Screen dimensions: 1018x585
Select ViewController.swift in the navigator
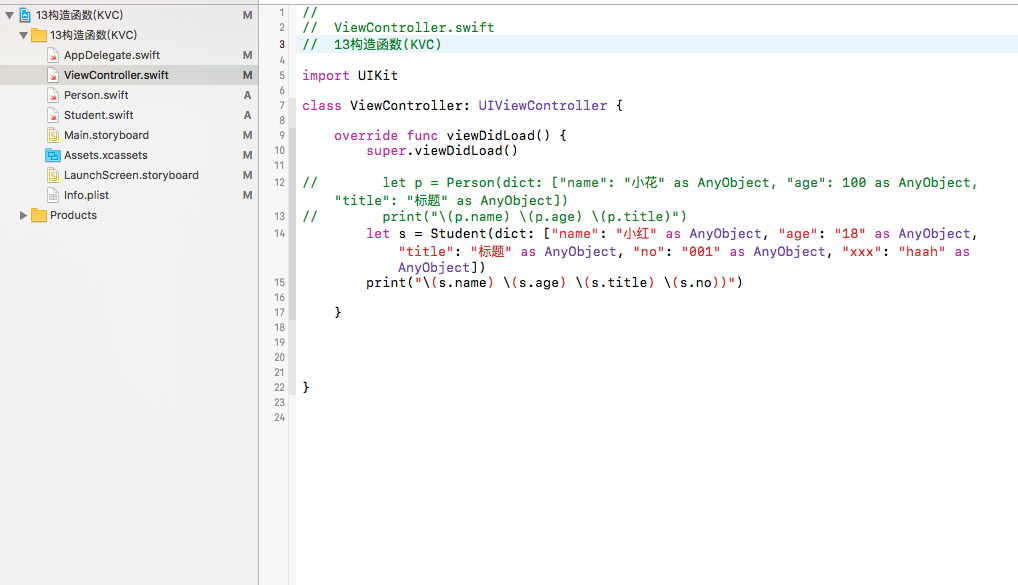pyautogui.click(x=116, y=75)
